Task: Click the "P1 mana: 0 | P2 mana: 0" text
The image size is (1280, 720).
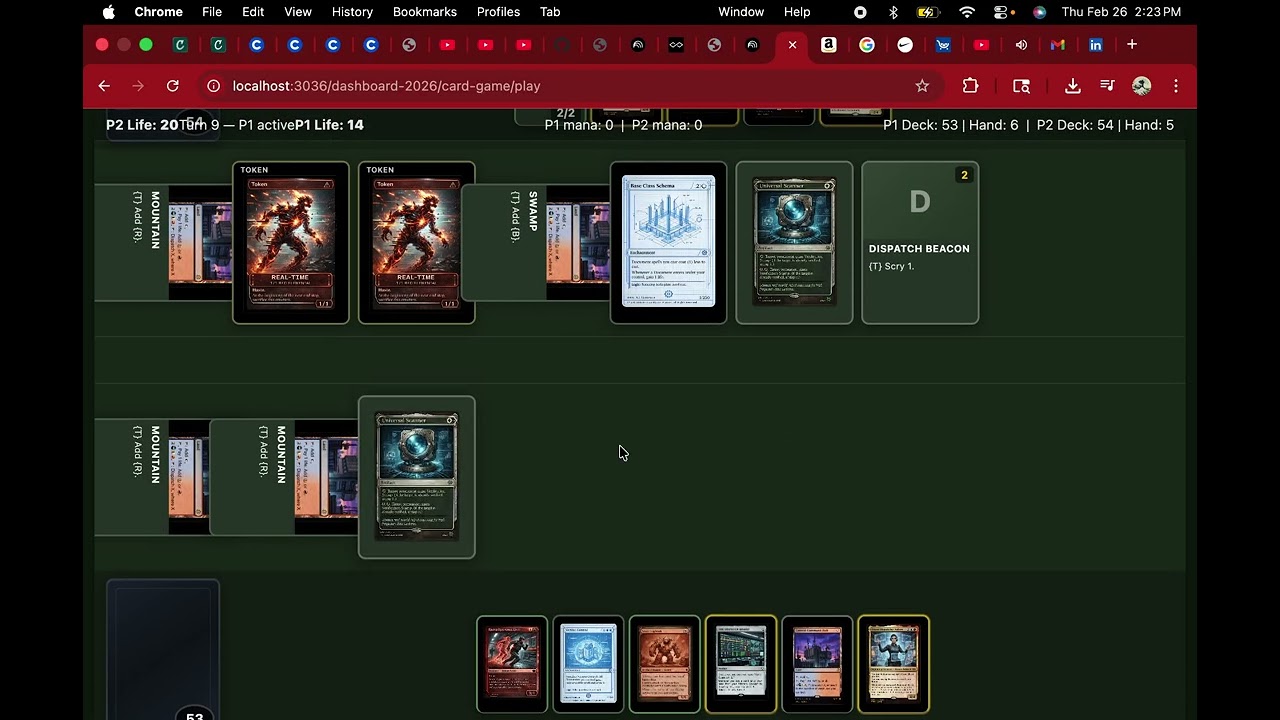Action: pos(623,125)
